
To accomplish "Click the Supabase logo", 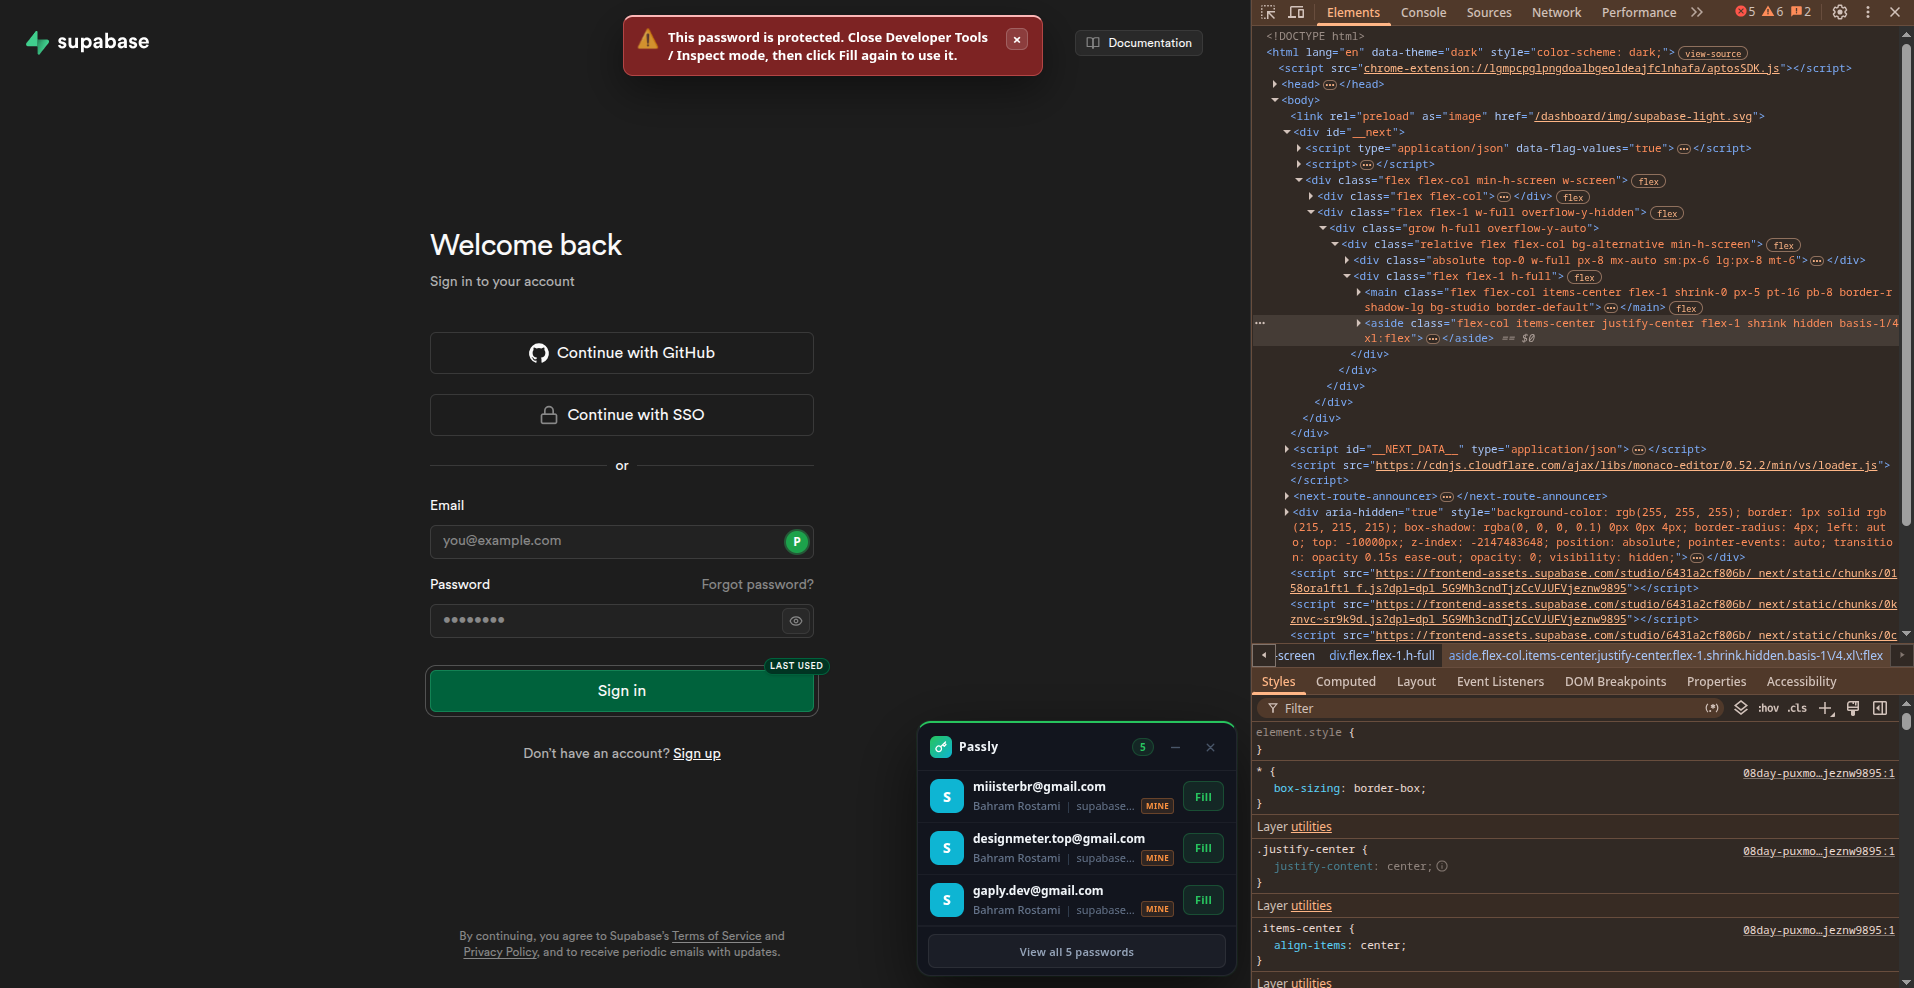I will (88, 42).
